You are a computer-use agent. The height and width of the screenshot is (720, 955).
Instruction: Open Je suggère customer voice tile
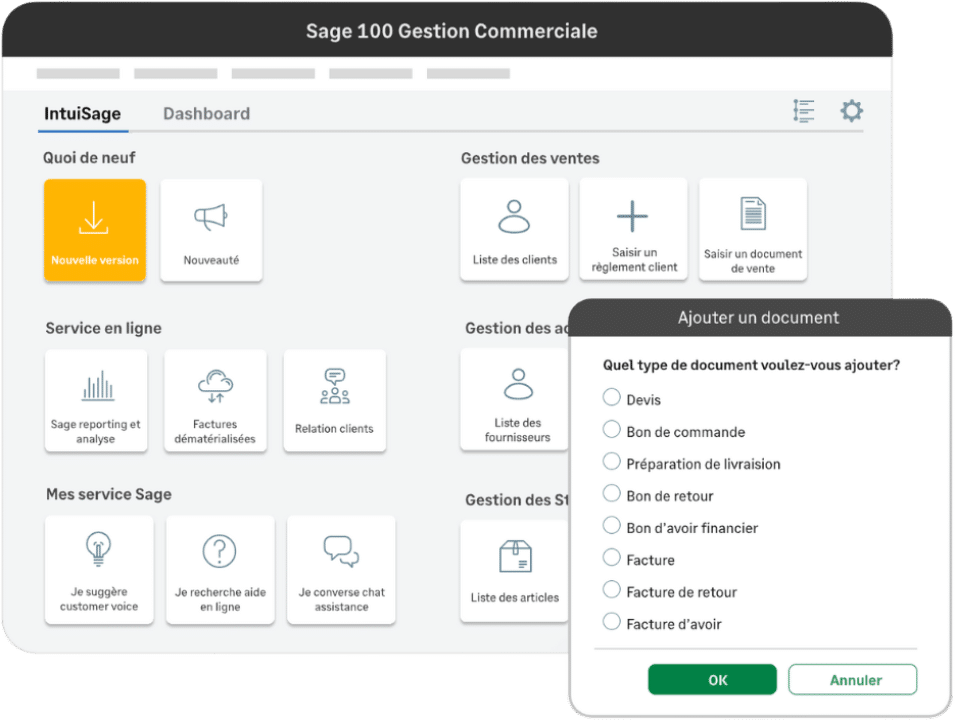tap(99, 570)
